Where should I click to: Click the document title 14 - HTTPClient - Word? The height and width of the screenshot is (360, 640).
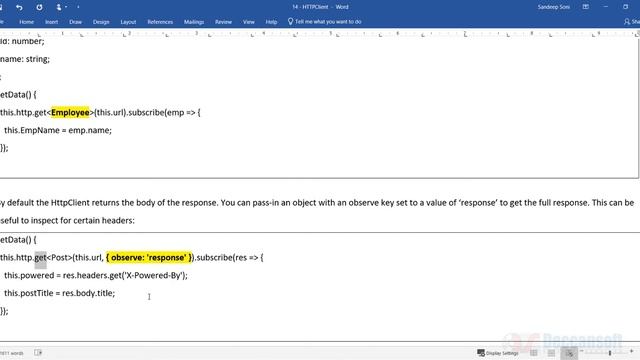320,7
